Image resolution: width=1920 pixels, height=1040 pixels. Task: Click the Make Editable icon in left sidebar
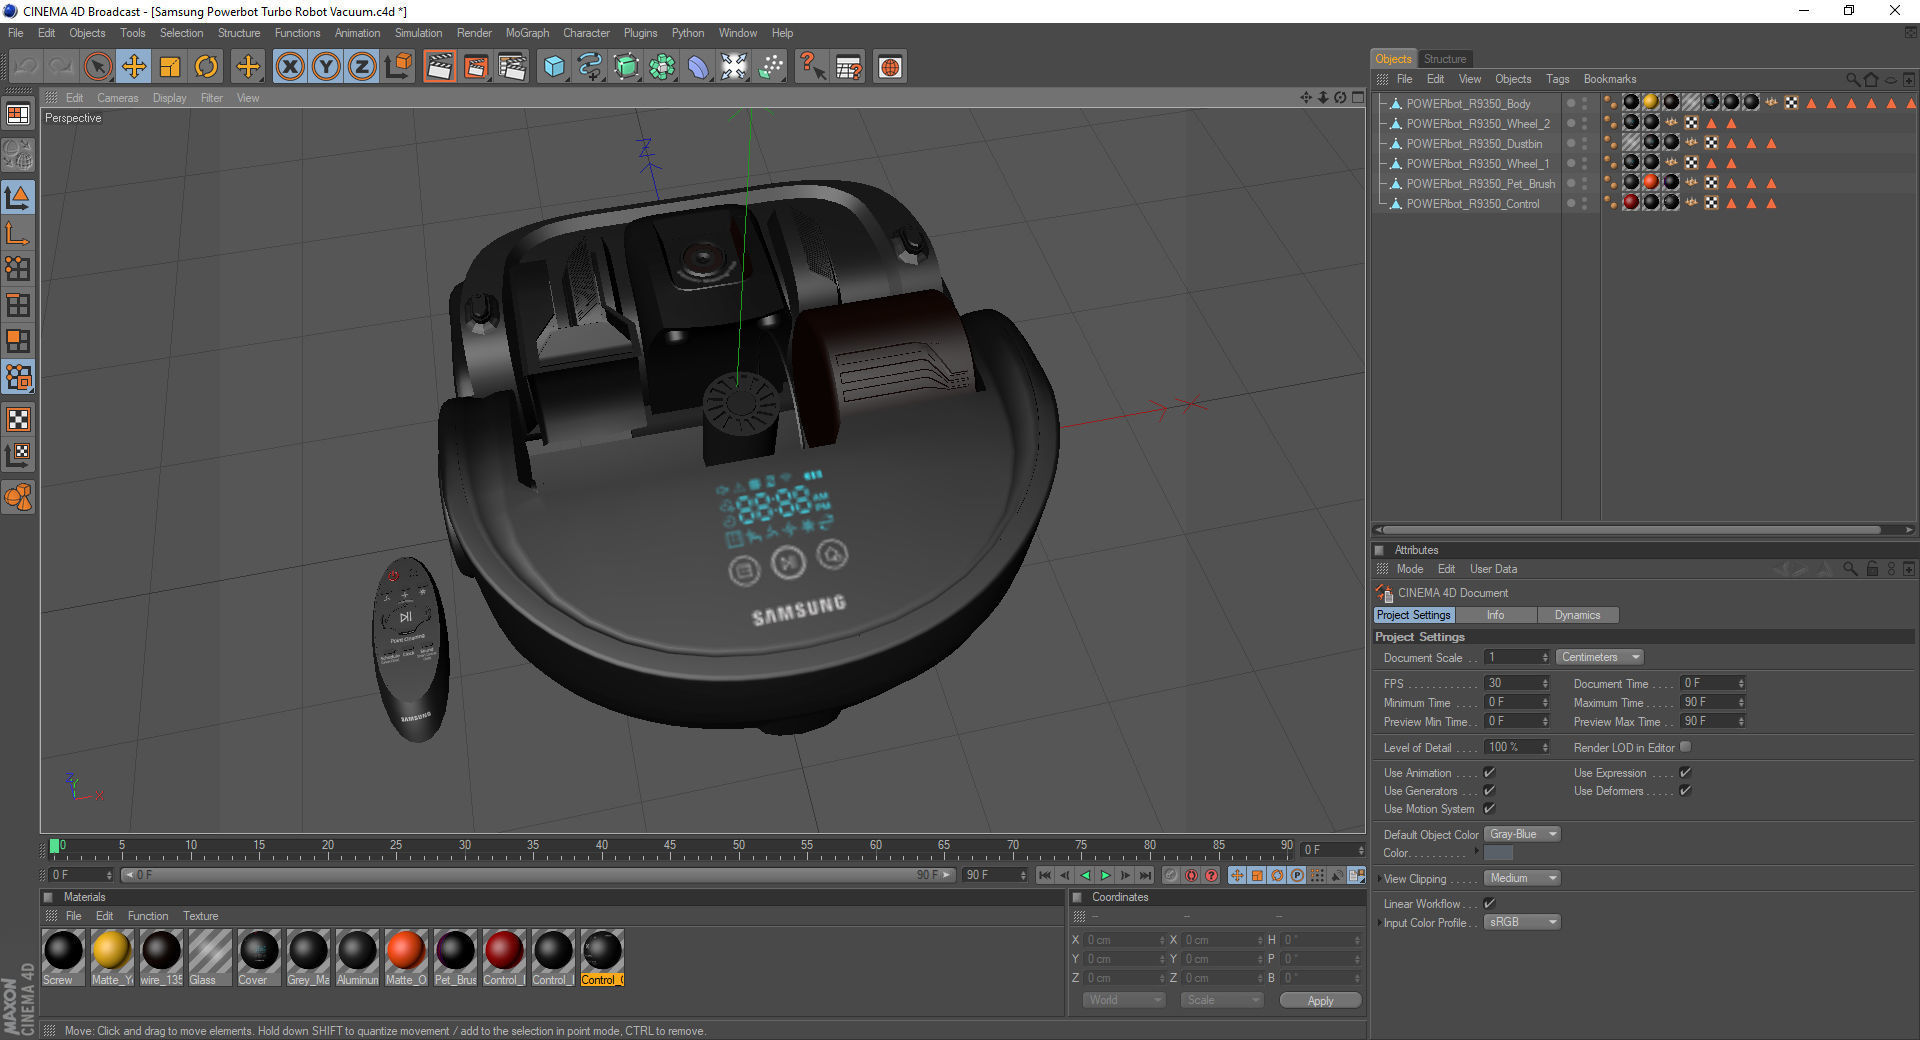click(x=18, y=155)
